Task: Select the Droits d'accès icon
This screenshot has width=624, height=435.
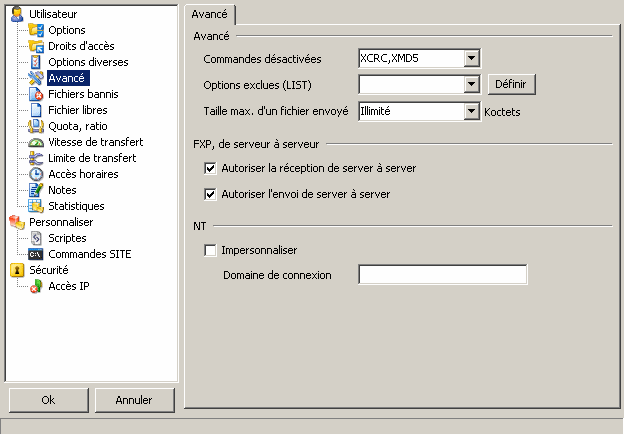Action: [x=36, y=46]
